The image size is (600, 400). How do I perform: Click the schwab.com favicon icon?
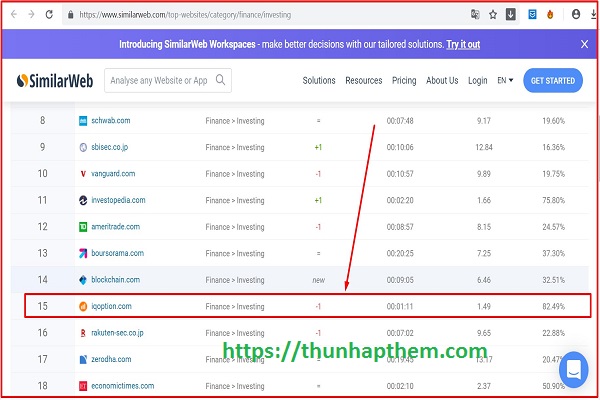83,121
